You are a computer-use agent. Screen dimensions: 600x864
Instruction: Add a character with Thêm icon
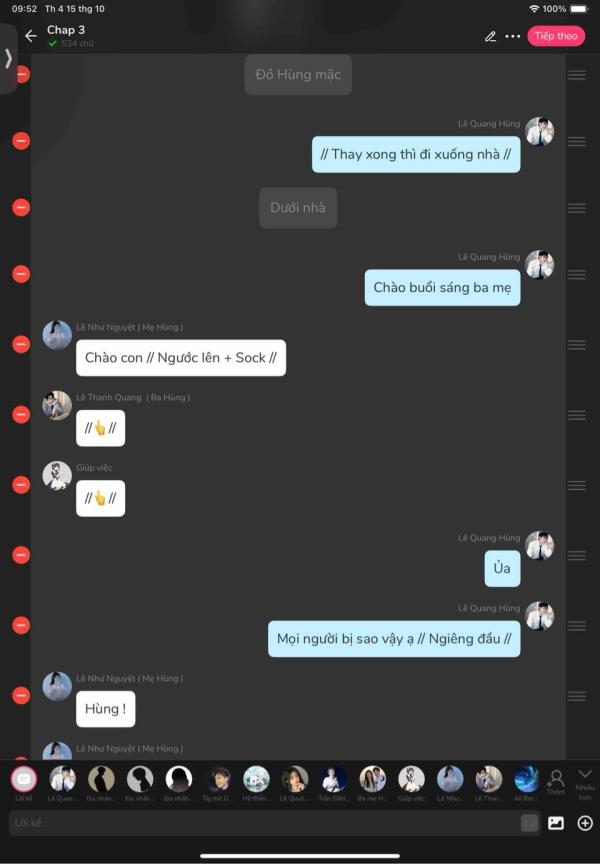click(x=556, y=782)
